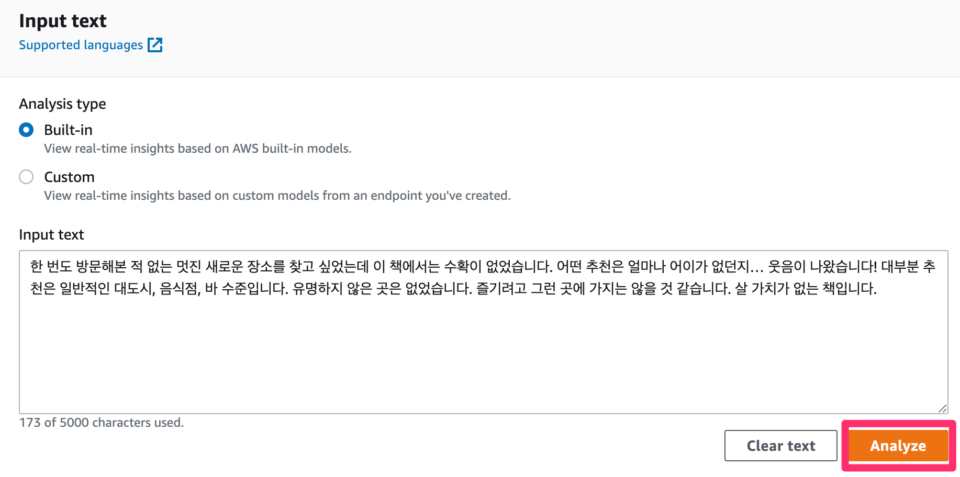Click the Input text page heading
The width and height of the screenshot is (960, 477).
(x=63, y=21)
